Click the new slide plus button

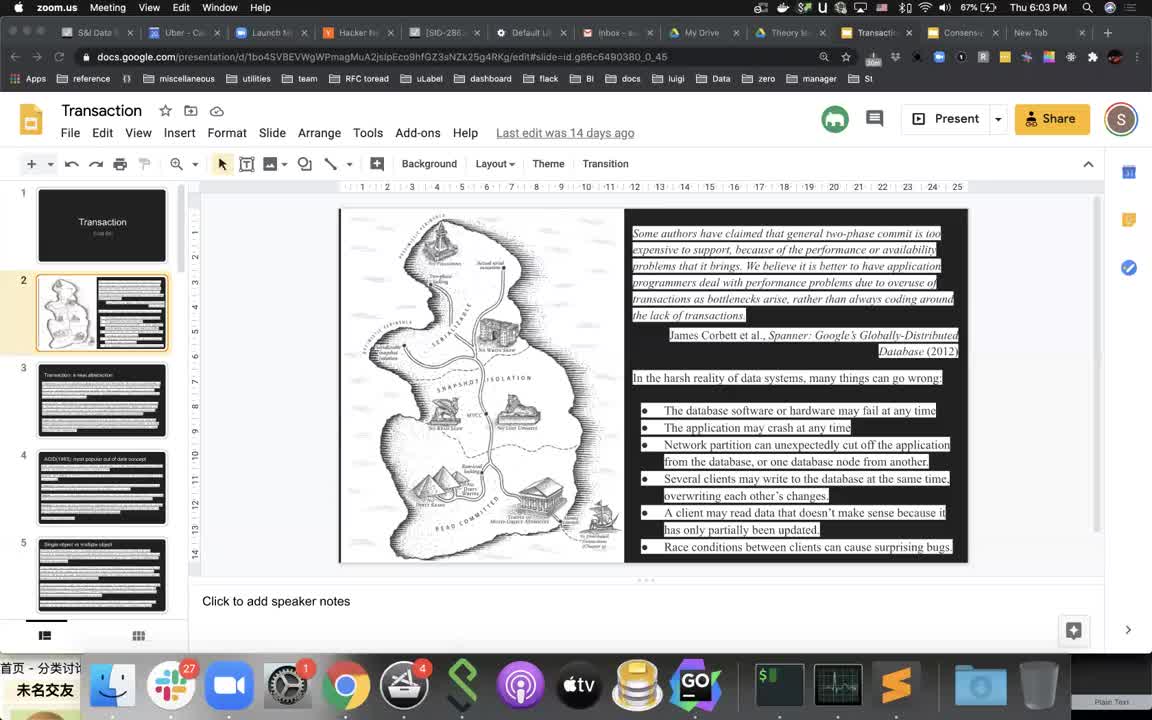[31, 164]
